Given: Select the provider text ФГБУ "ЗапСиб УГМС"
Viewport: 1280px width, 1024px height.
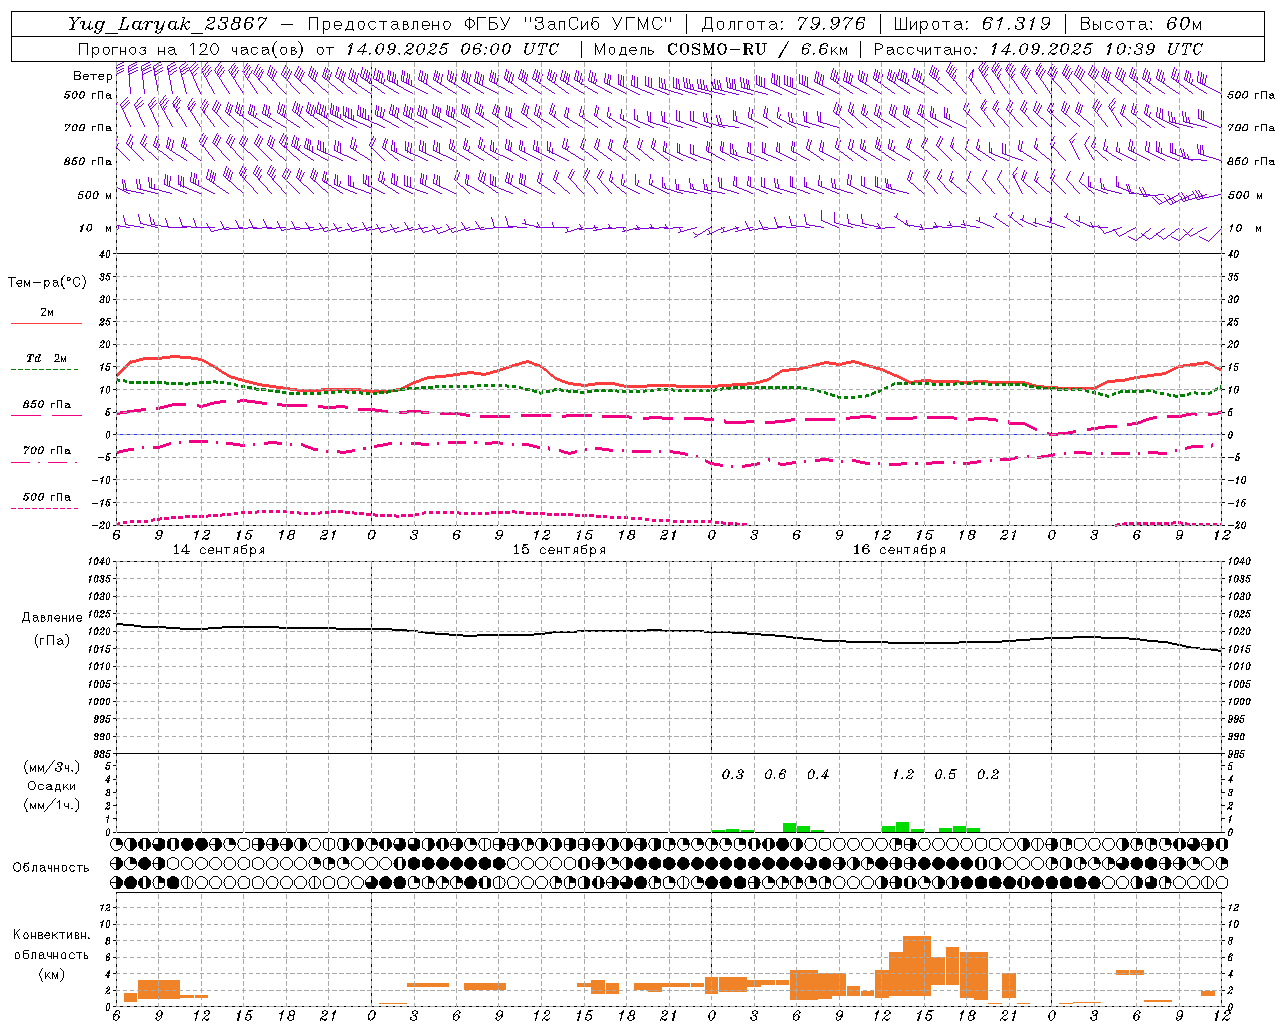Looking at the screenshot, I should click(570, 24).
